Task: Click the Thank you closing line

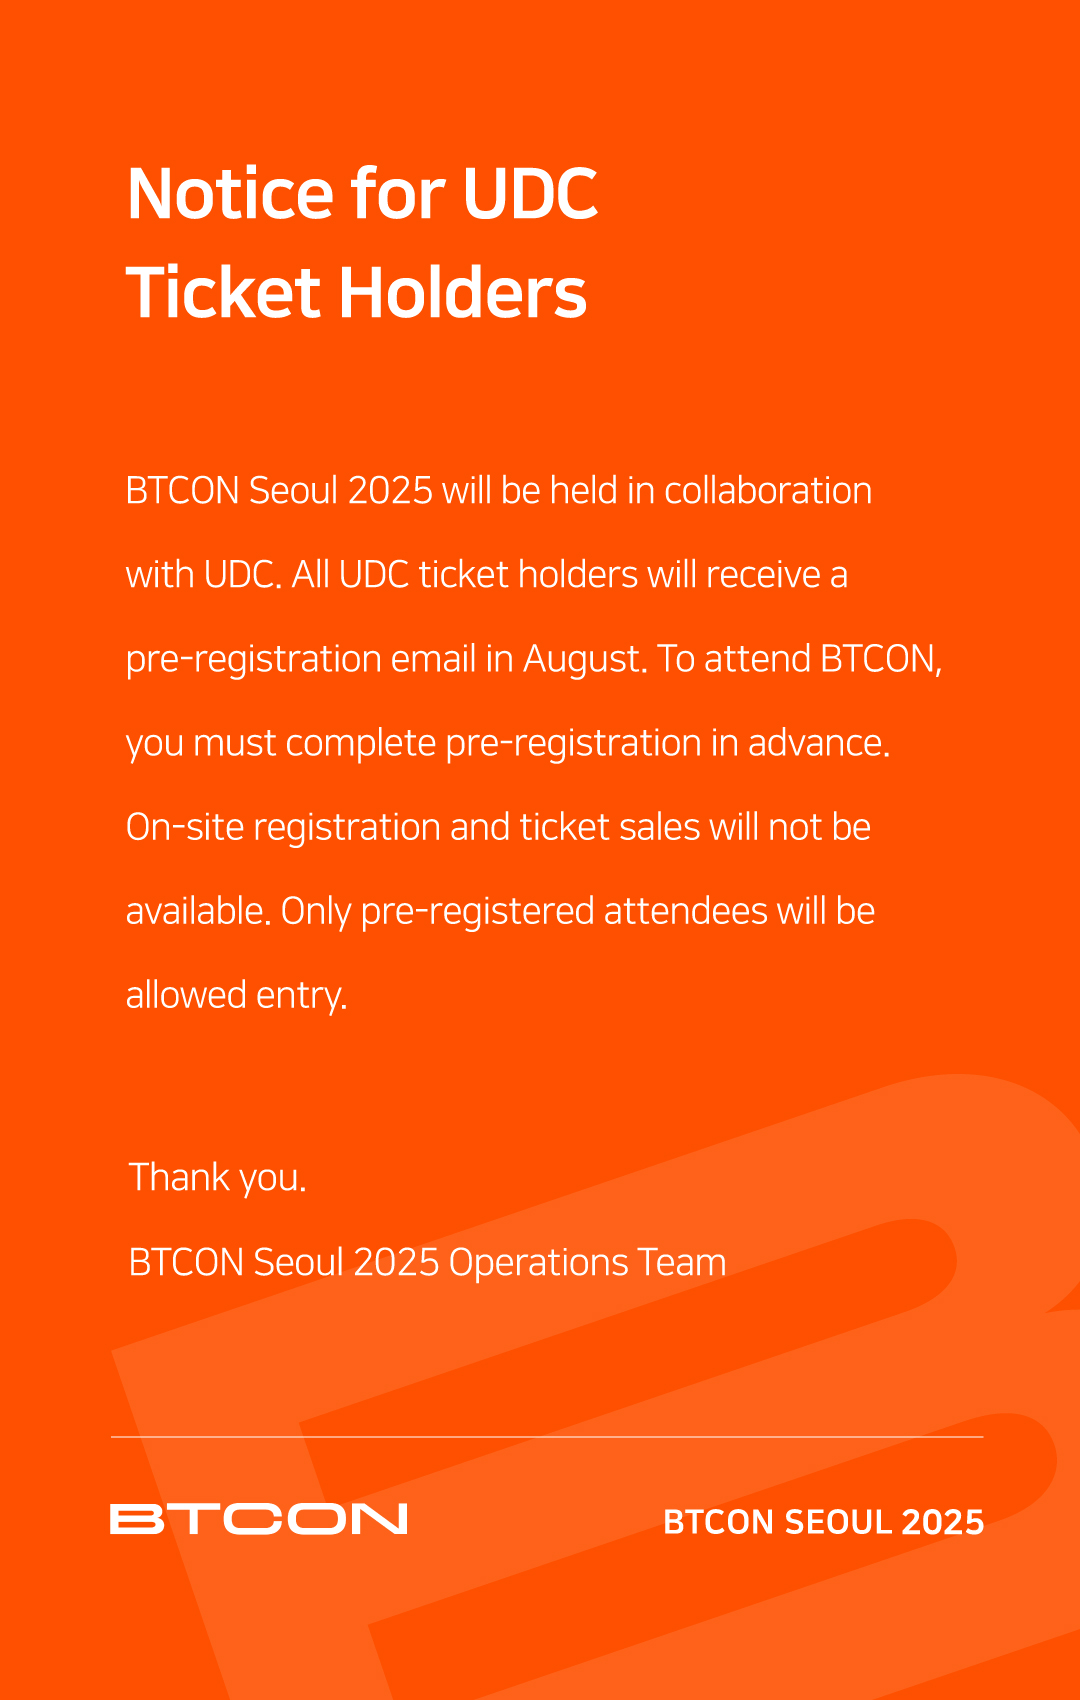Action: (x=217, y=1178)
